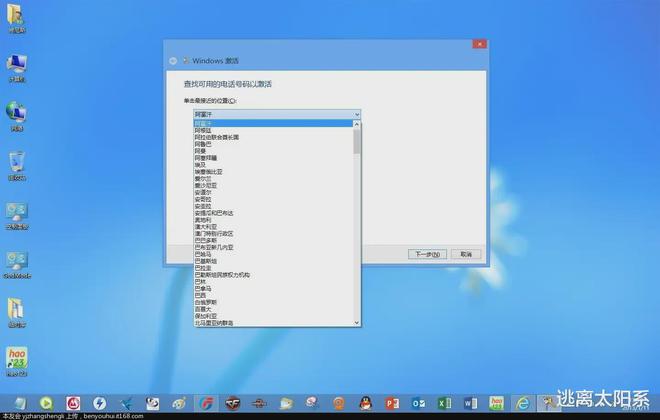Screen dimensions: 660x420
Task: Click the panda icon in the taskbar
Action: point(152,404)
